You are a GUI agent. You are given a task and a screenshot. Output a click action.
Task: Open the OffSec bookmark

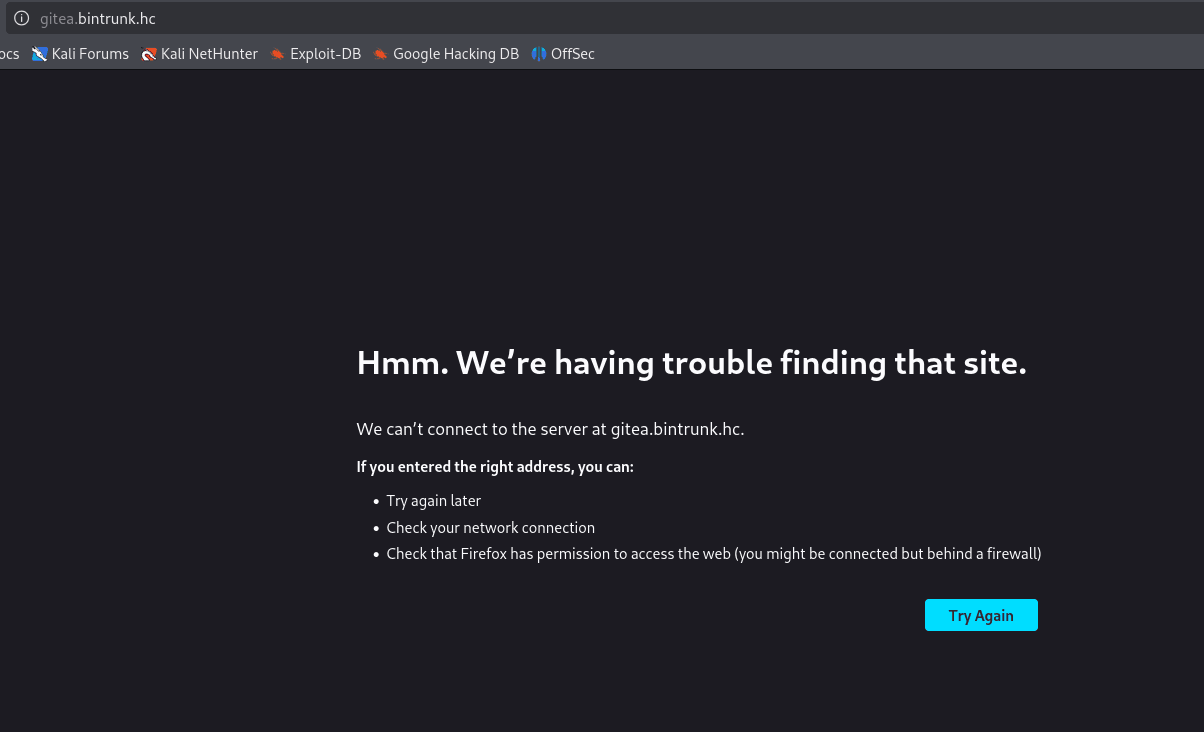[563, 54]
